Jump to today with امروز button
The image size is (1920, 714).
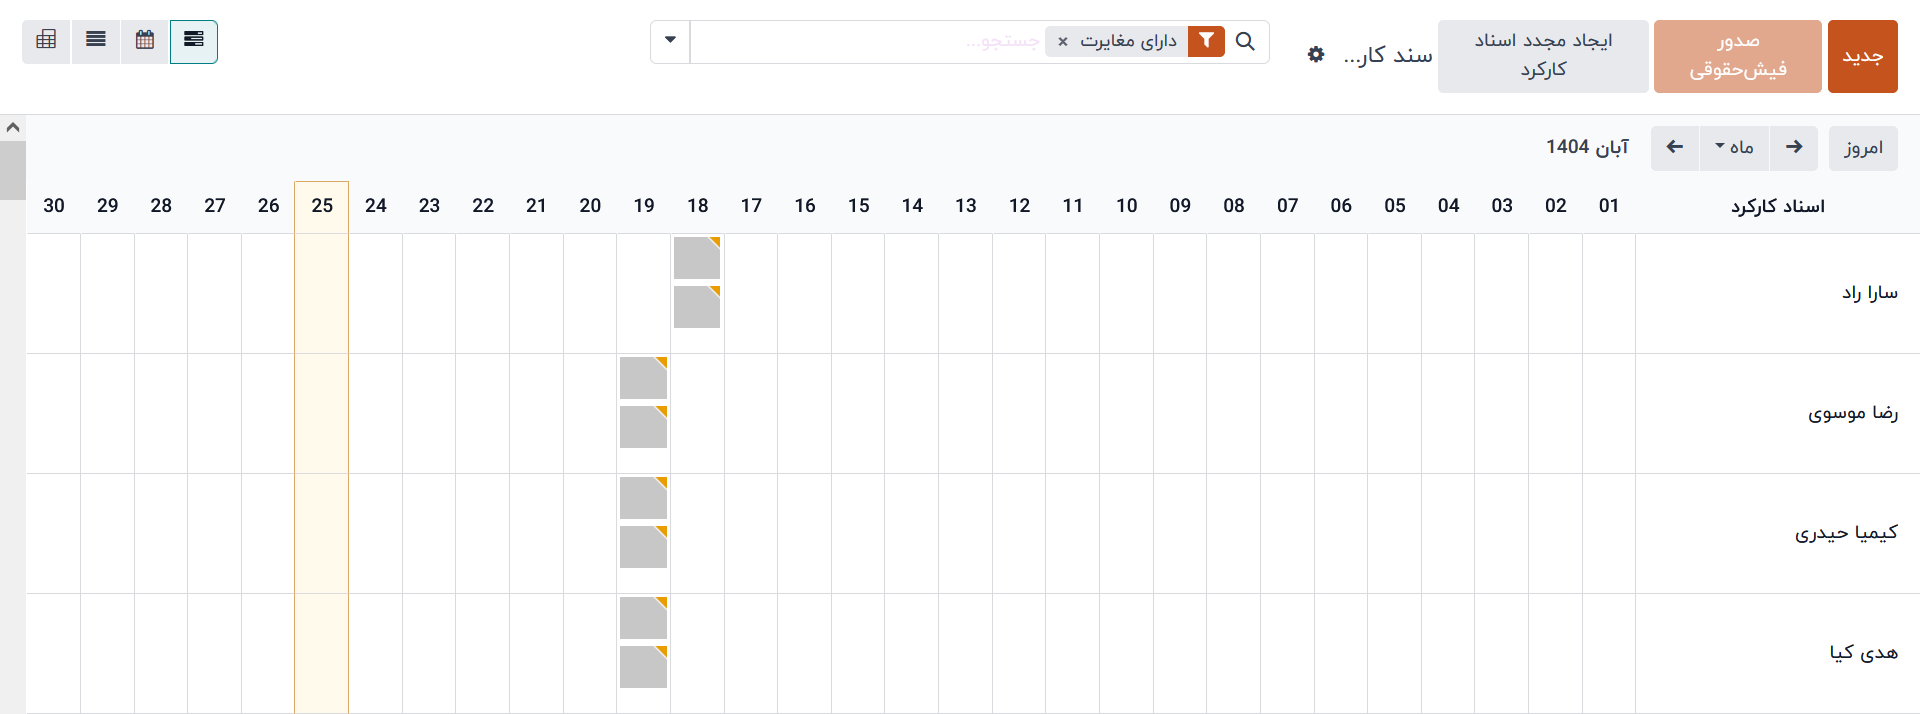pos(1863,148)
